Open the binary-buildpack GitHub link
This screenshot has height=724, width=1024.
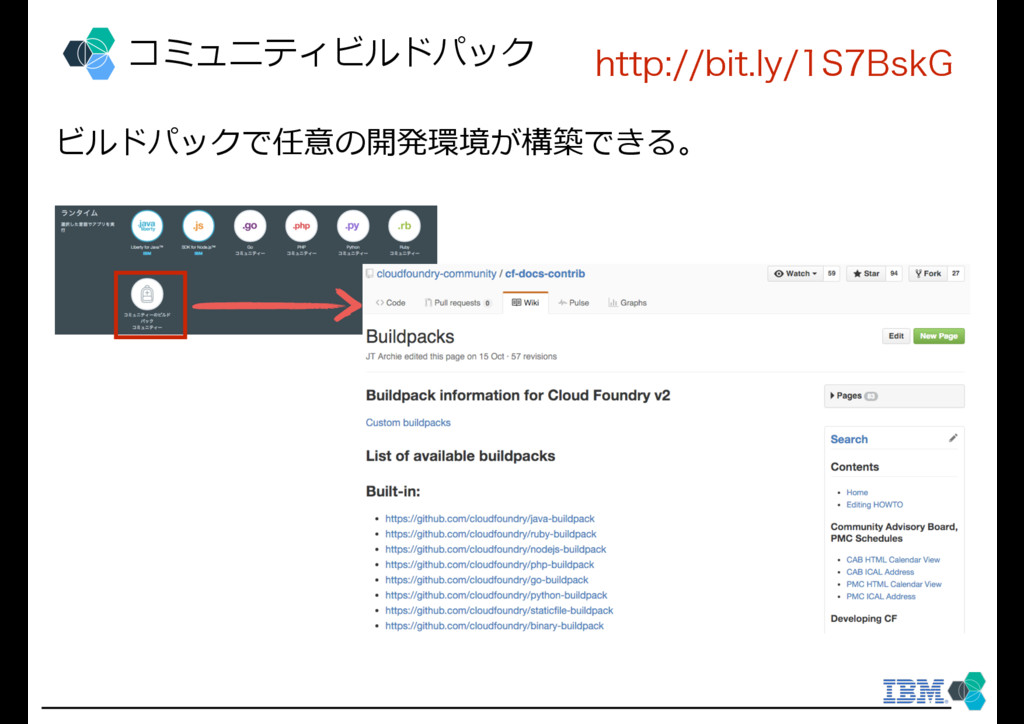coord(494,625)
